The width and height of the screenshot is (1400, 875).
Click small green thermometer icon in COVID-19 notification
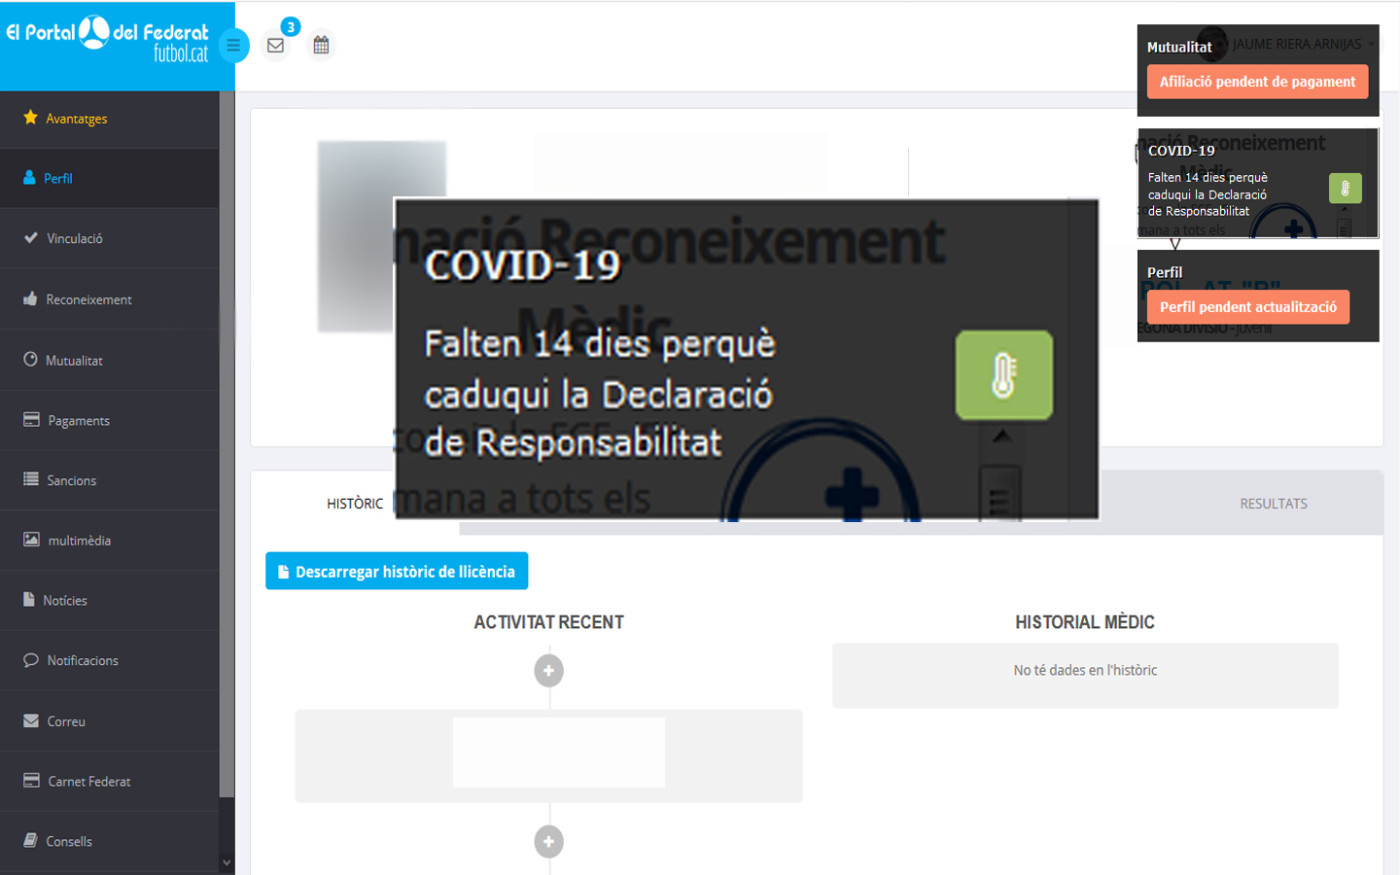pos(1344,188)
